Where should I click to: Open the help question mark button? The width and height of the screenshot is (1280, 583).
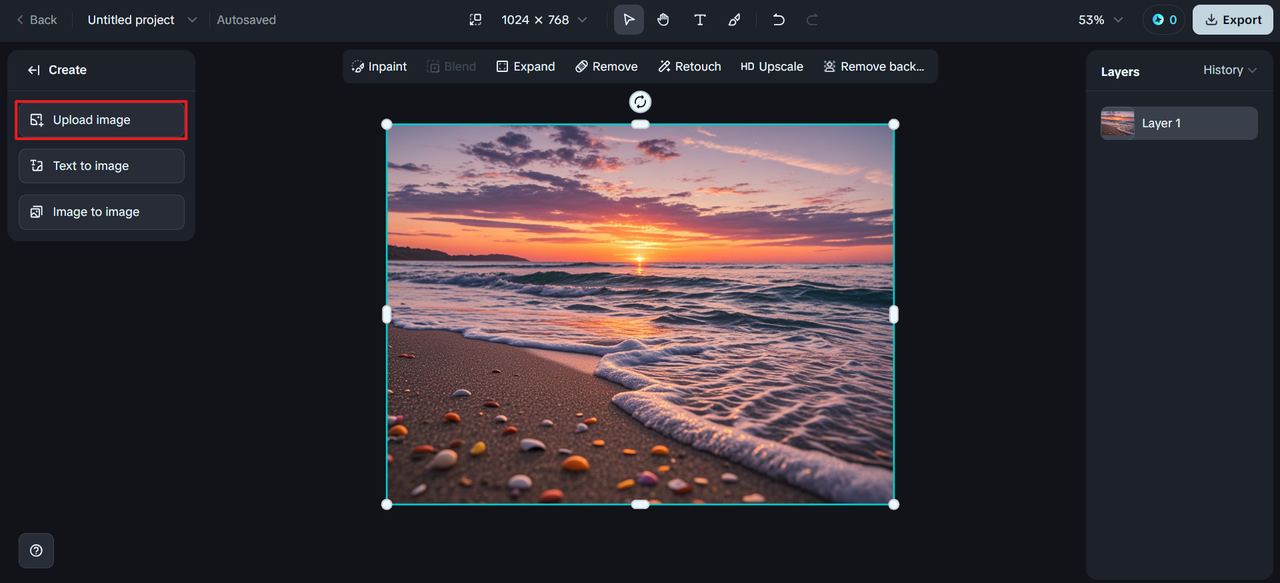click(36, 550)
